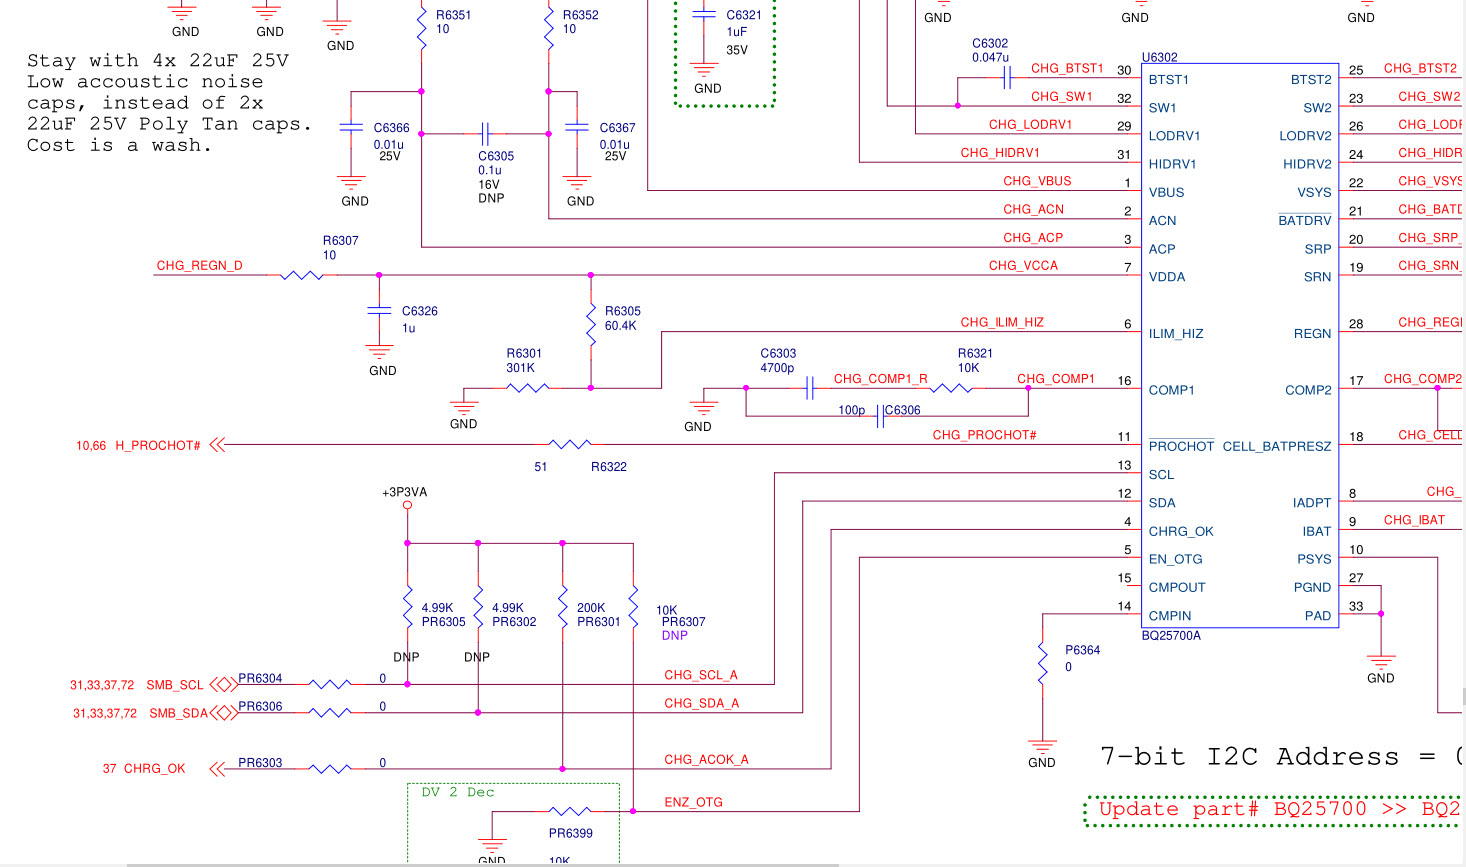The height and width of the screenshot is (867, 1466).
Task: Select the green 'DV 2 Dec' note
Action: 458,792
